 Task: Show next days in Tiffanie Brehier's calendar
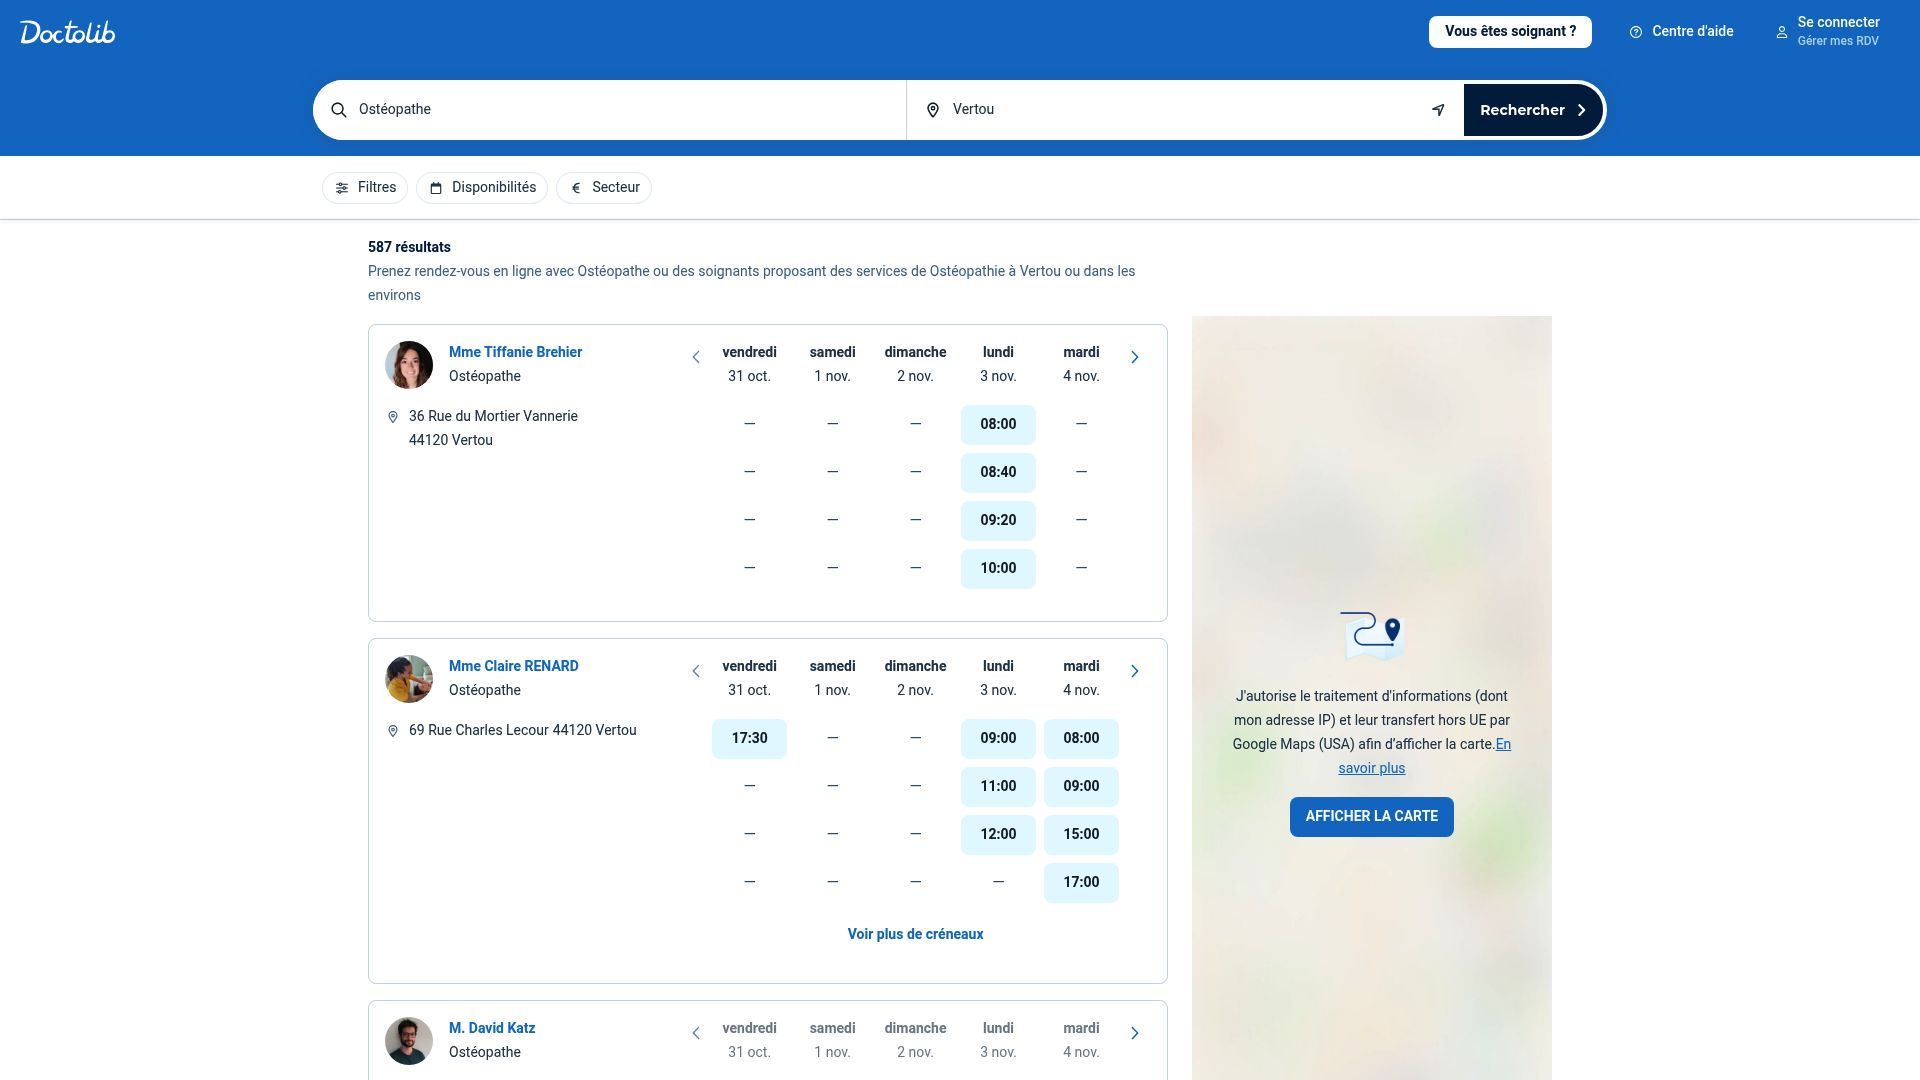1135,356
